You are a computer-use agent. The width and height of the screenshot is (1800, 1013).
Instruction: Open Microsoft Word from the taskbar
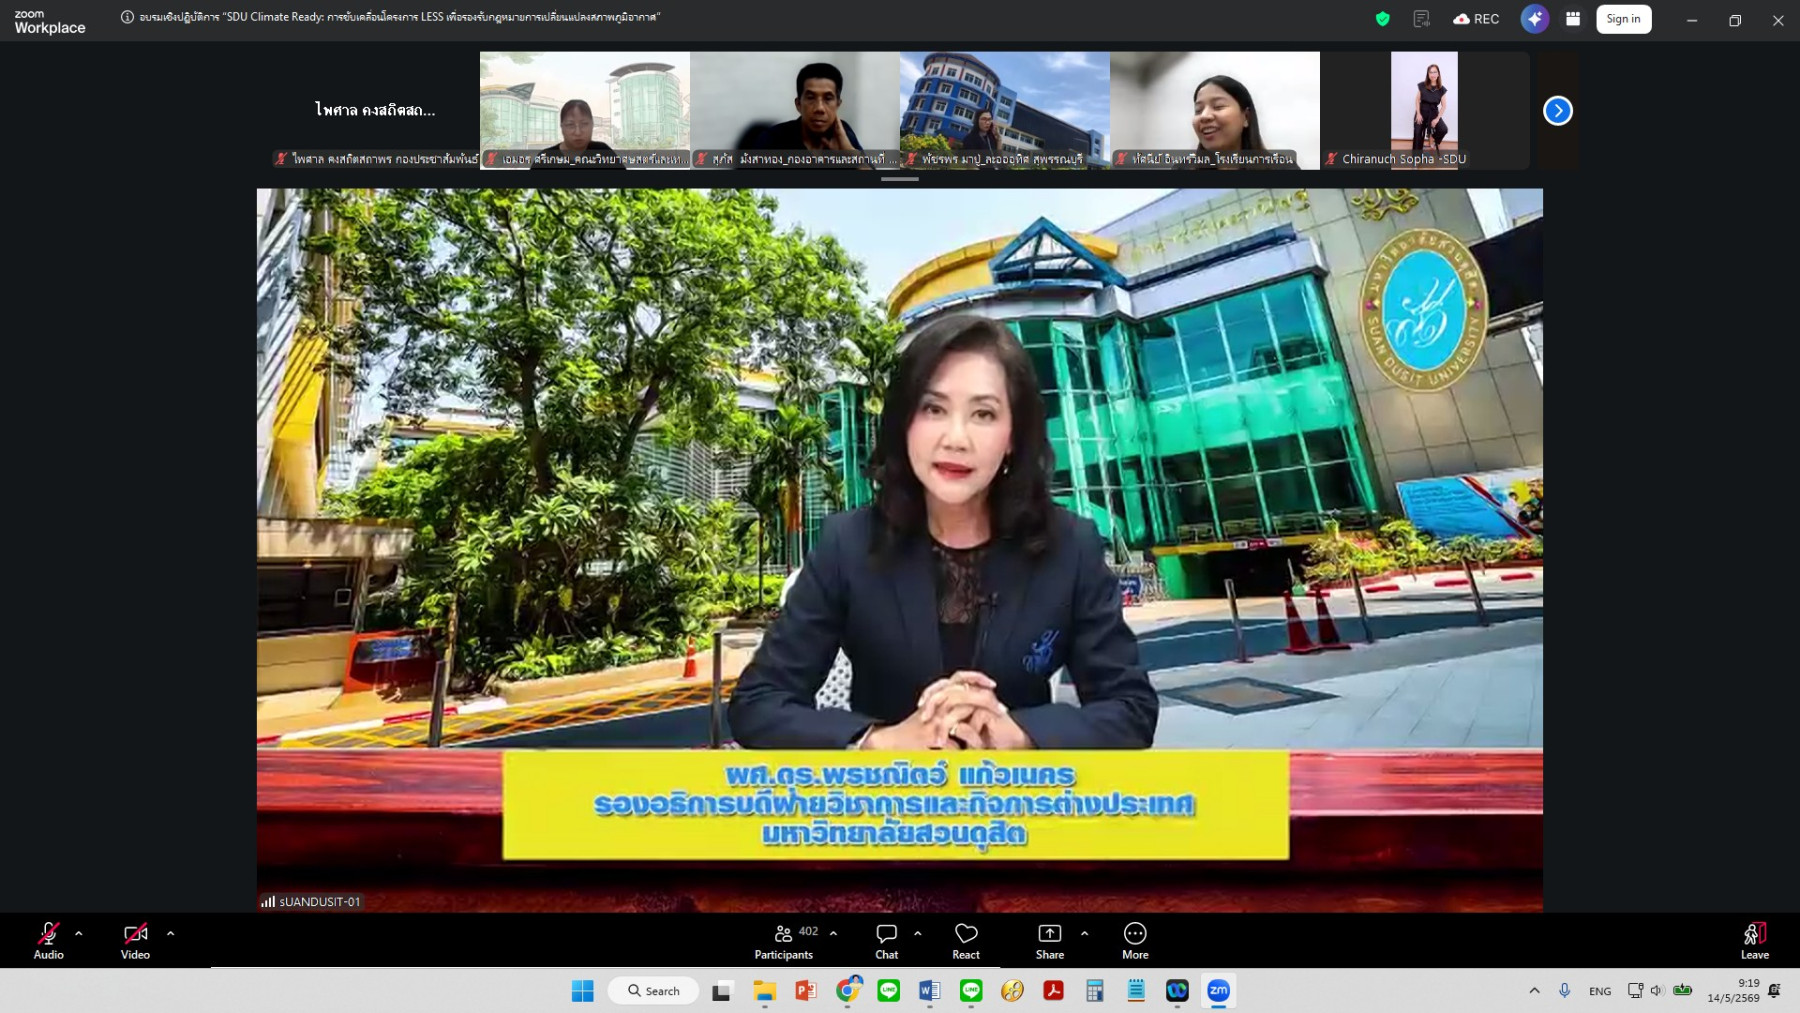(x=930, y=991)
